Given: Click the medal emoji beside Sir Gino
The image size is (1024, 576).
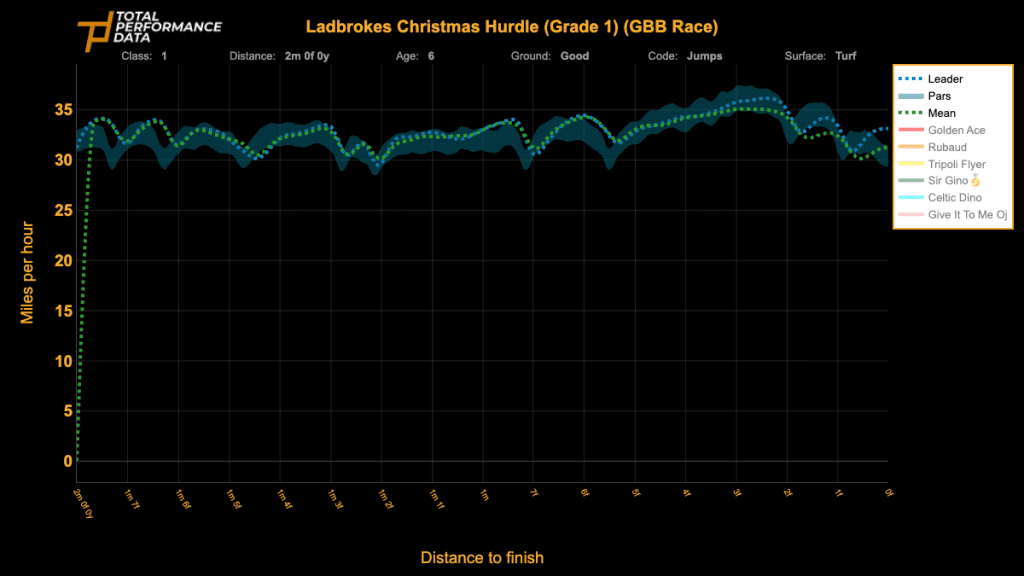Looking at the screenshot, I should (976, 180).
